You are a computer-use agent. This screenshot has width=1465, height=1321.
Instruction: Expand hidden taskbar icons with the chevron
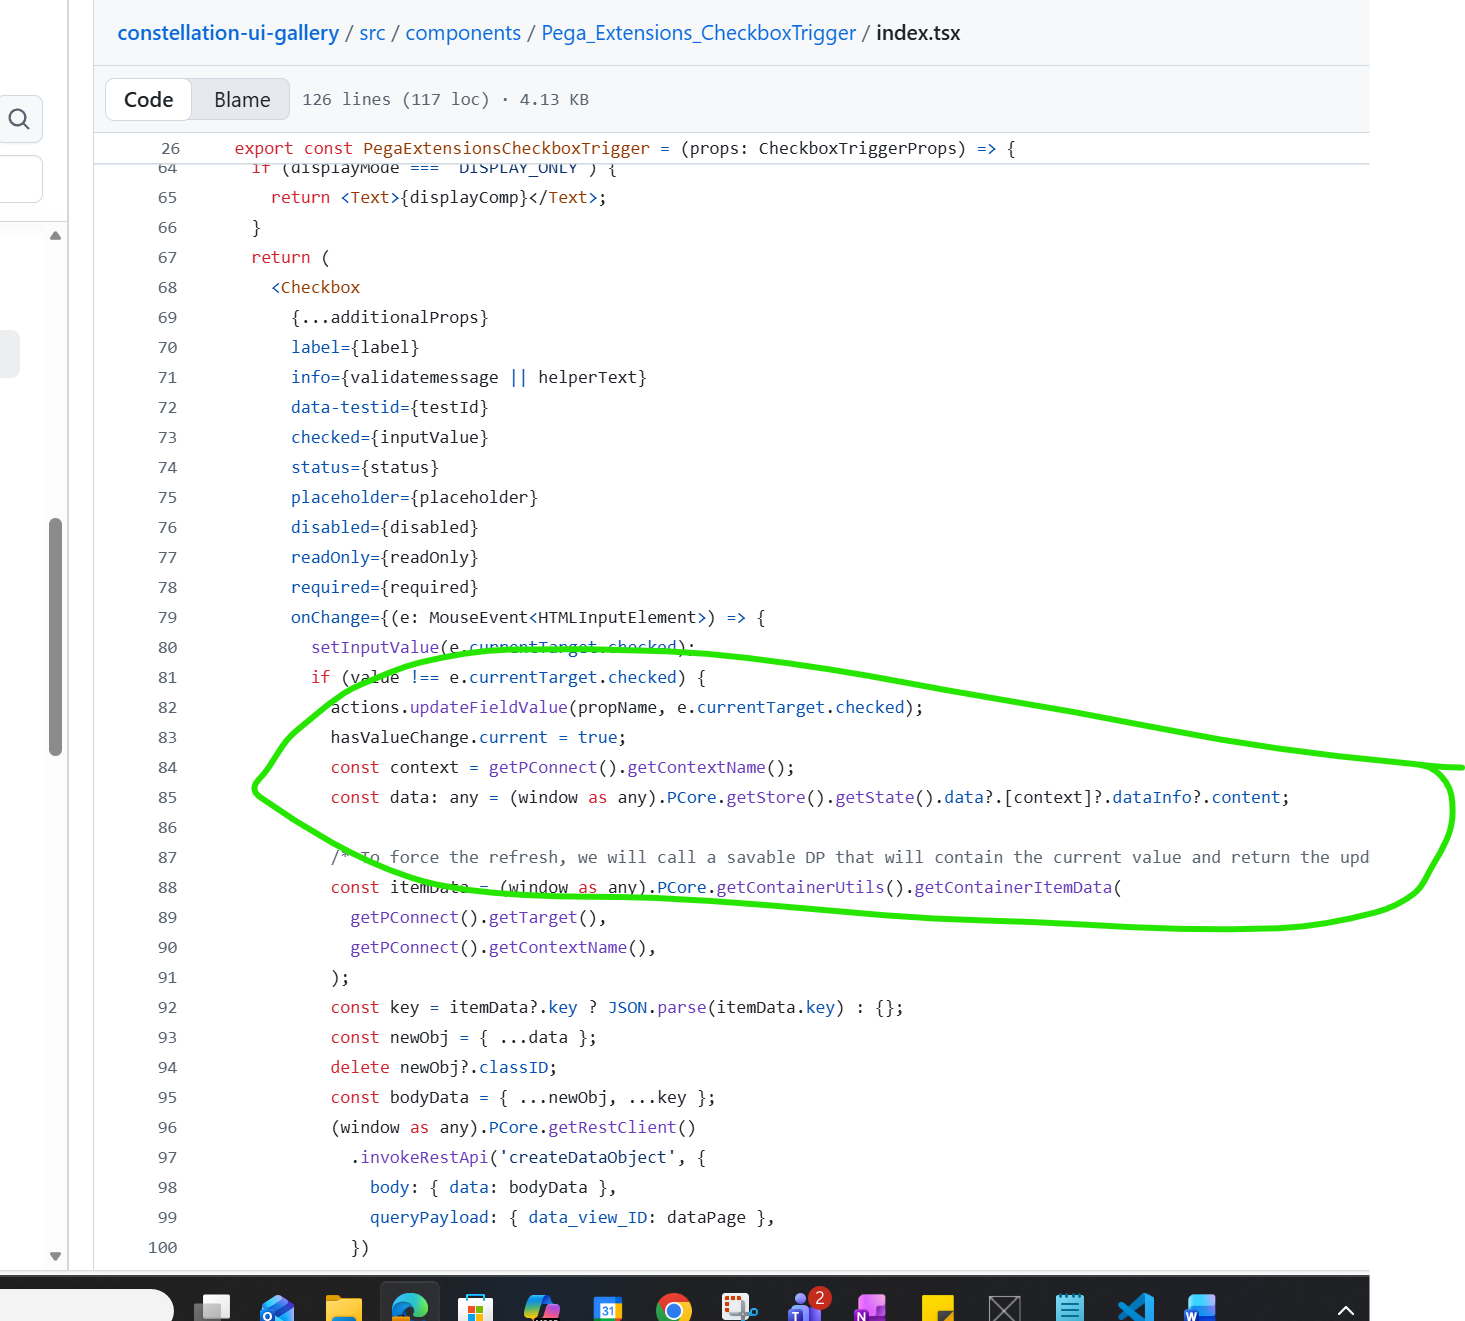pos(1345,1310)
